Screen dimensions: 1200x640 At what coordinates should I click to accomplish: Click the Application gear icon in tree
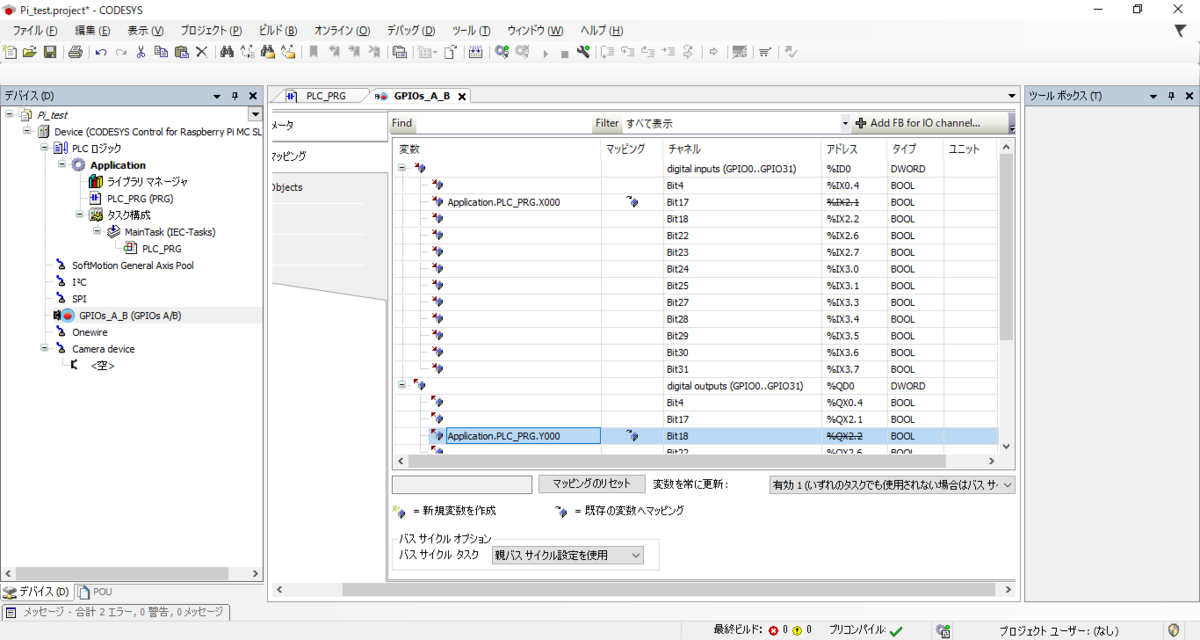[78, 165]
